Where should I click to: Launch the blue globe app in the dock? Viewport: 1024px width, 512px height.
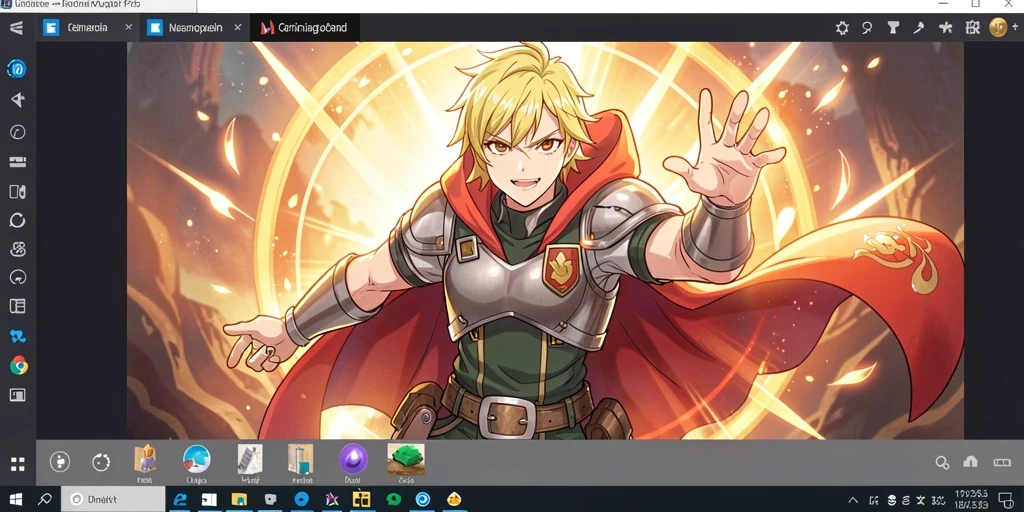coord(197,458)
